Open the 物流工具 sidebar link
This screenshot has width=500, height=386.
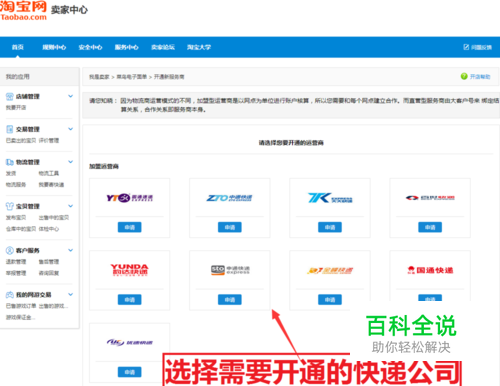tap(49, 173)
